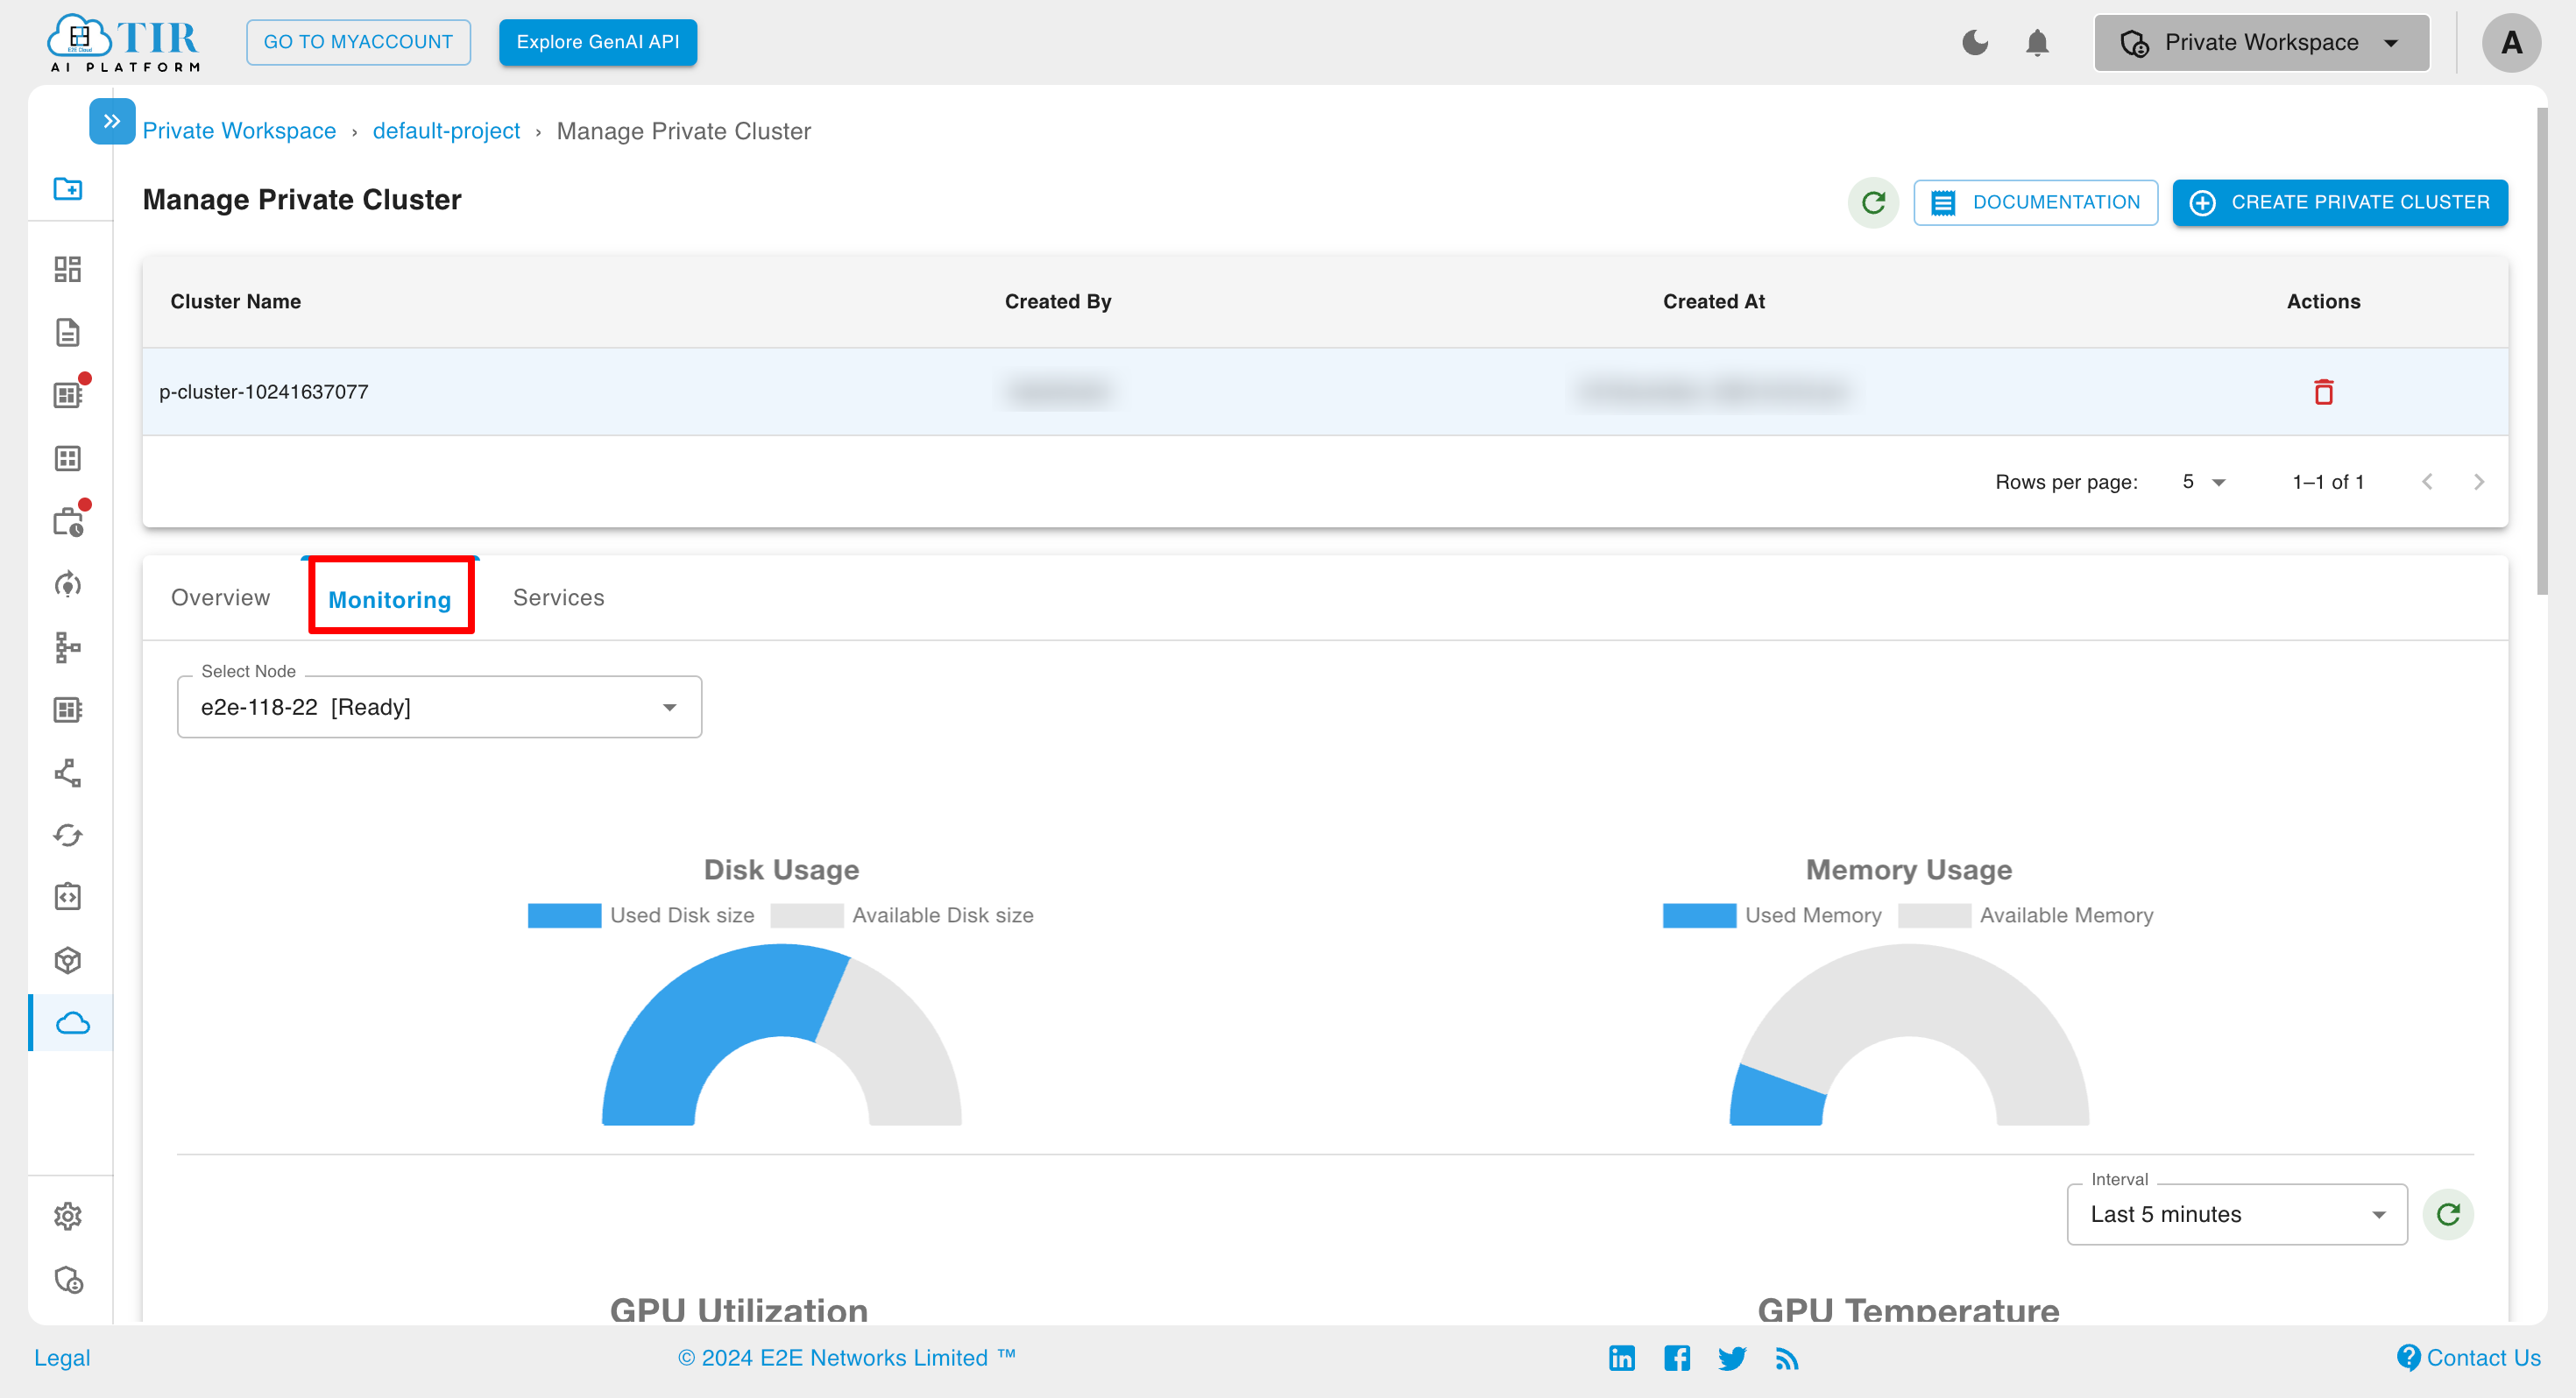
Task: Go to previous page of clusters table
Action: pyautogui.click(x=2427, y=482)
